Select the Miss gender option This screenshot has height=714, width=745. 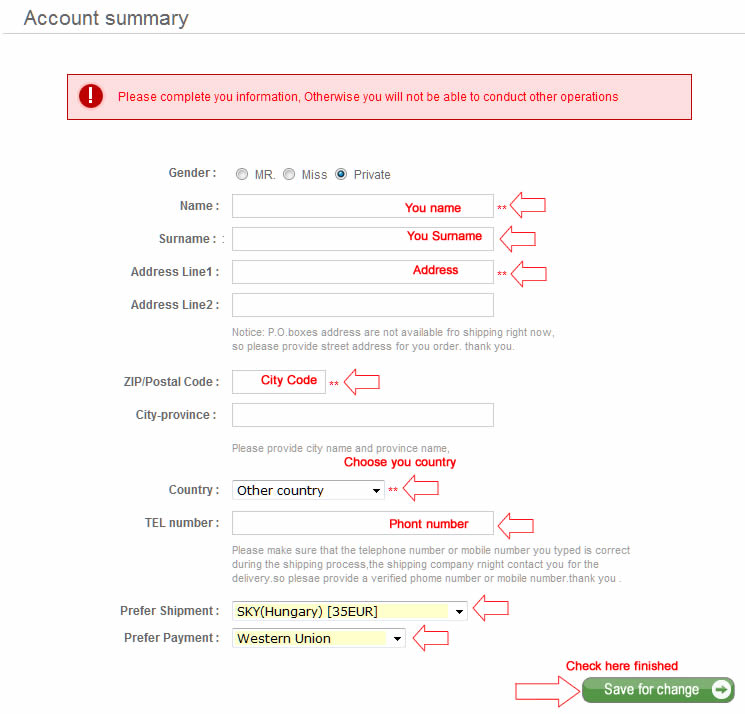coord(289,174)
